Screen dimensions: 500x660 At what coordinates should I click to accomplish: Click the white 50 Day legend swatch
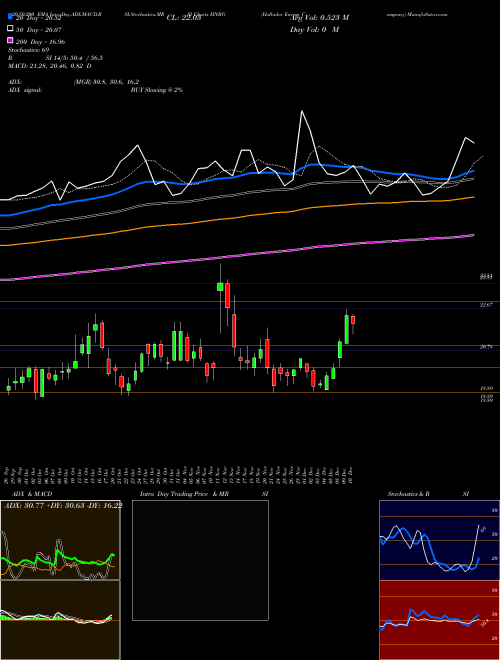click(10, 29)
